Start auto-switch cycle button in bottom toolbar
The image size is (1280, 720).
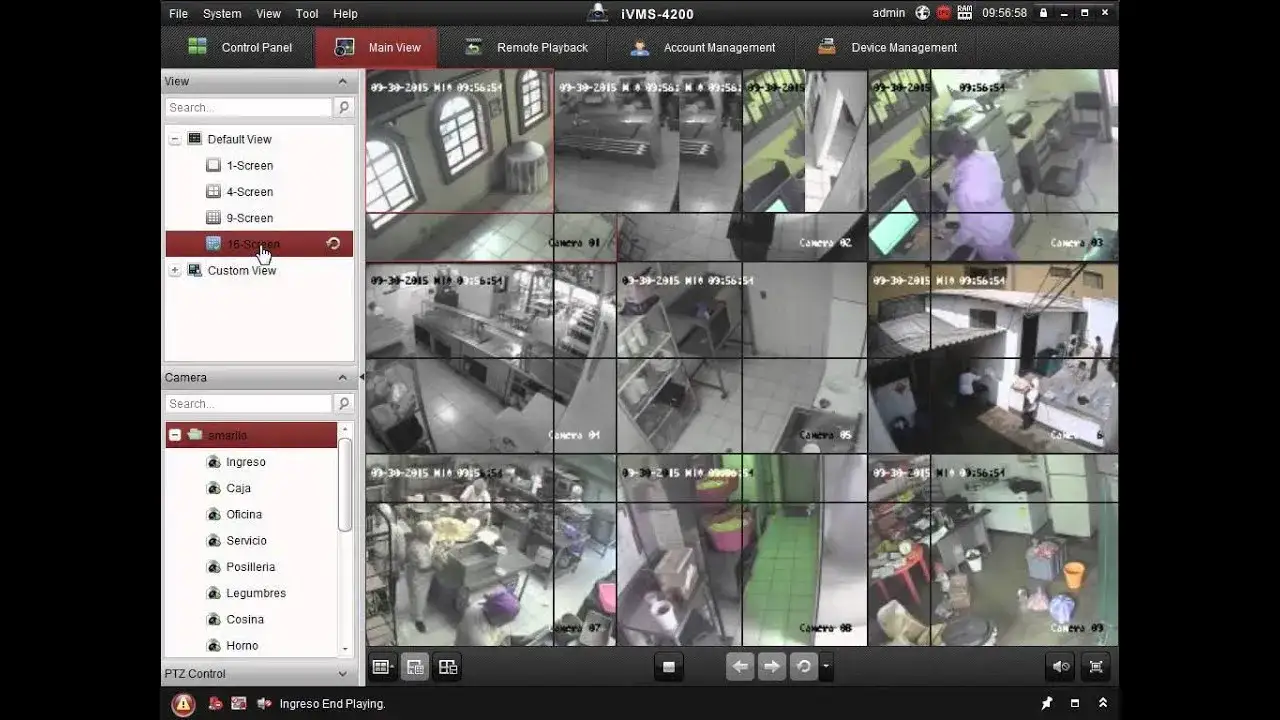(803, 667)
